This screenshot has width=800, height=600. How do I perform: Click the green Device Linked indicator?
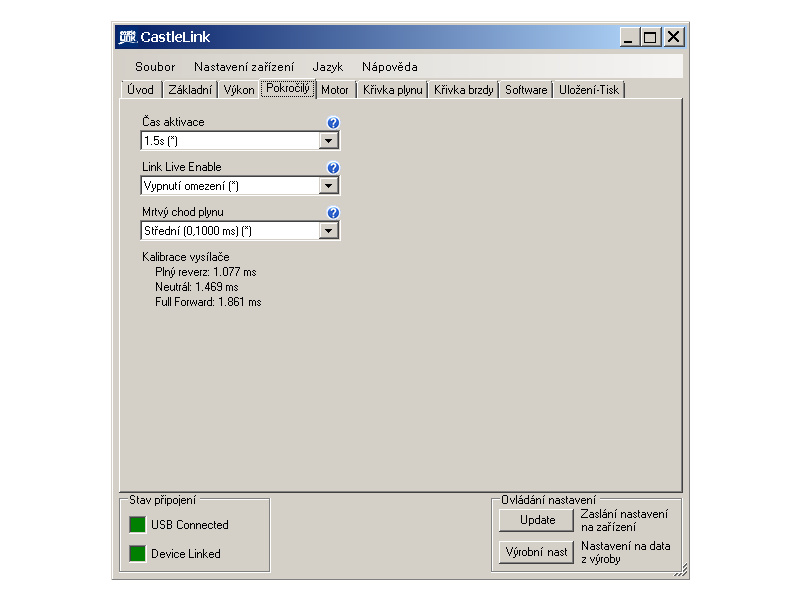[136, 554]
